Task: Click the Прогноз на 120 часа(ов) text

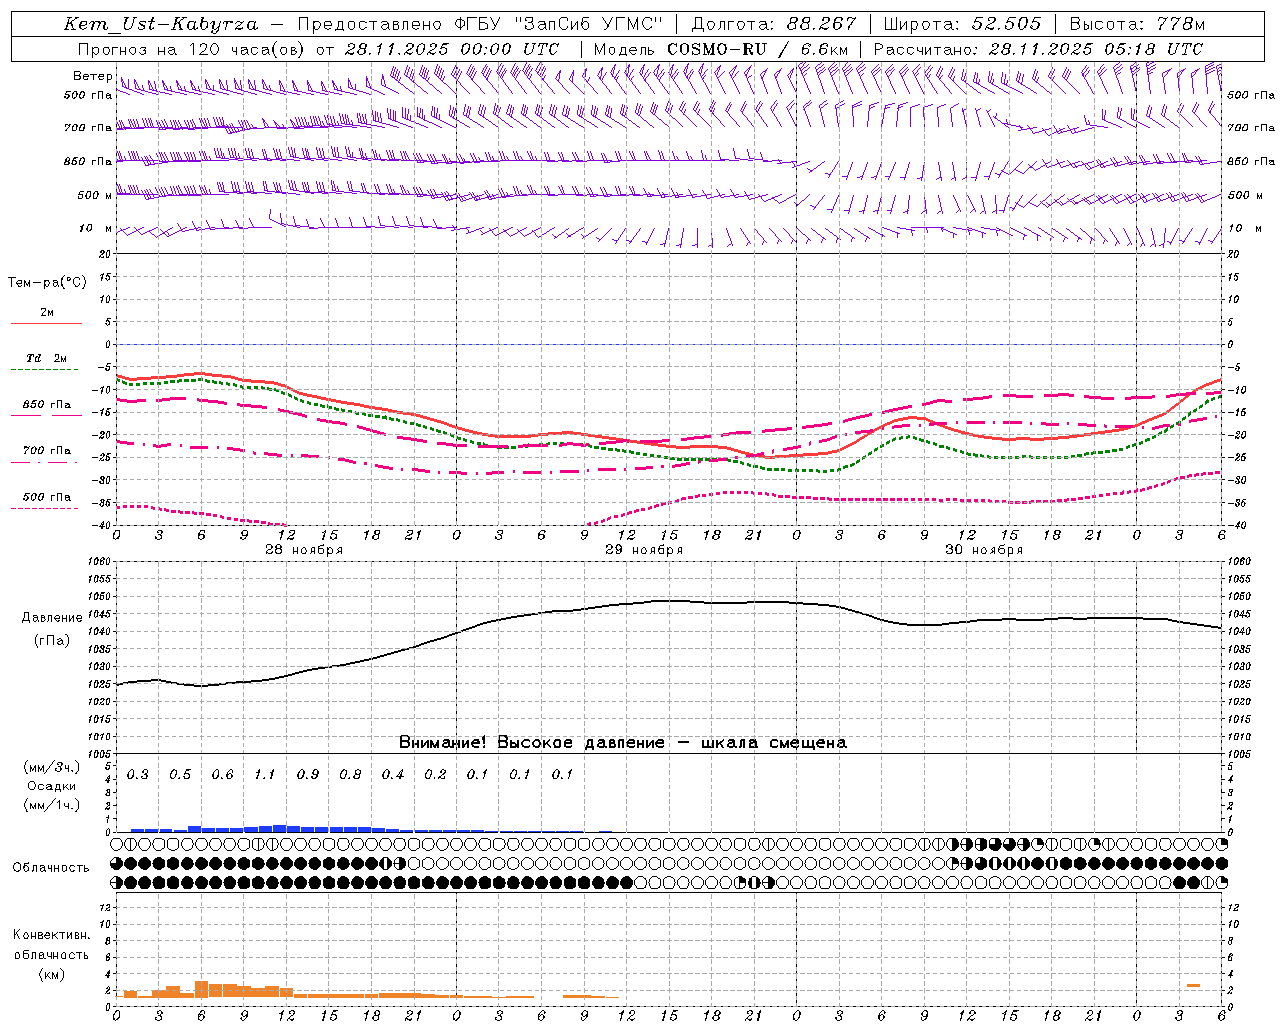Action: [x=192, y=49]
